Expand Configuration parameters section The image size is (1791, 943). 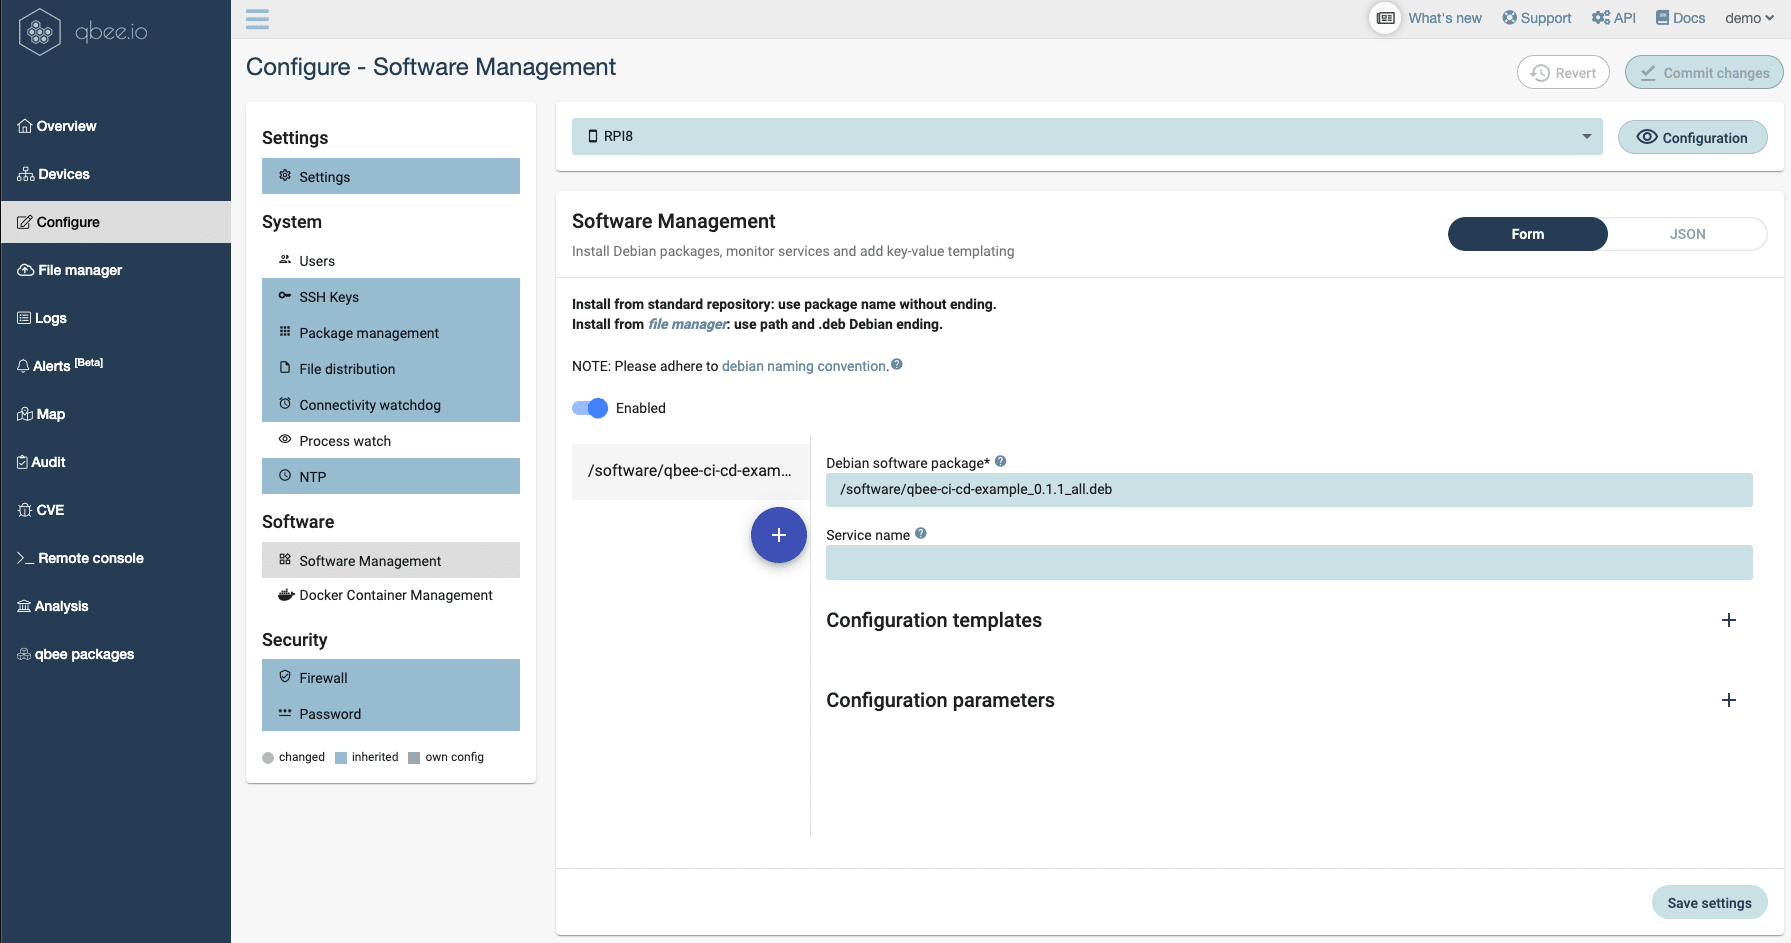point(1728,700)
